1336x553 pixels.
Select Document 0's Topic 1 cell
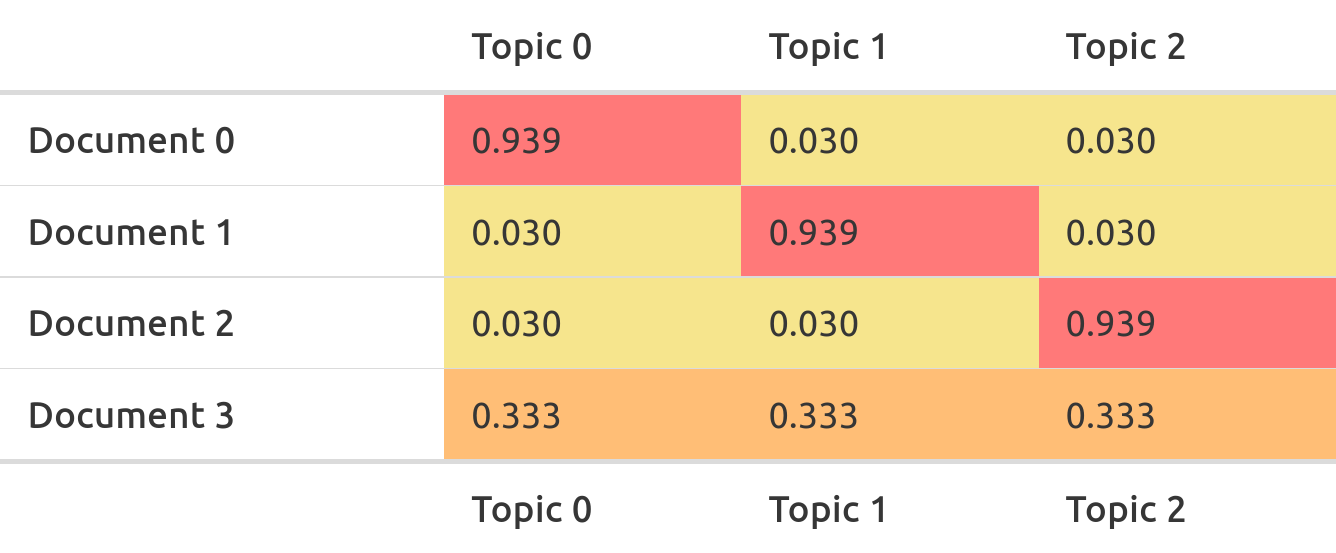pyautogui.click(x=889, y=141)
